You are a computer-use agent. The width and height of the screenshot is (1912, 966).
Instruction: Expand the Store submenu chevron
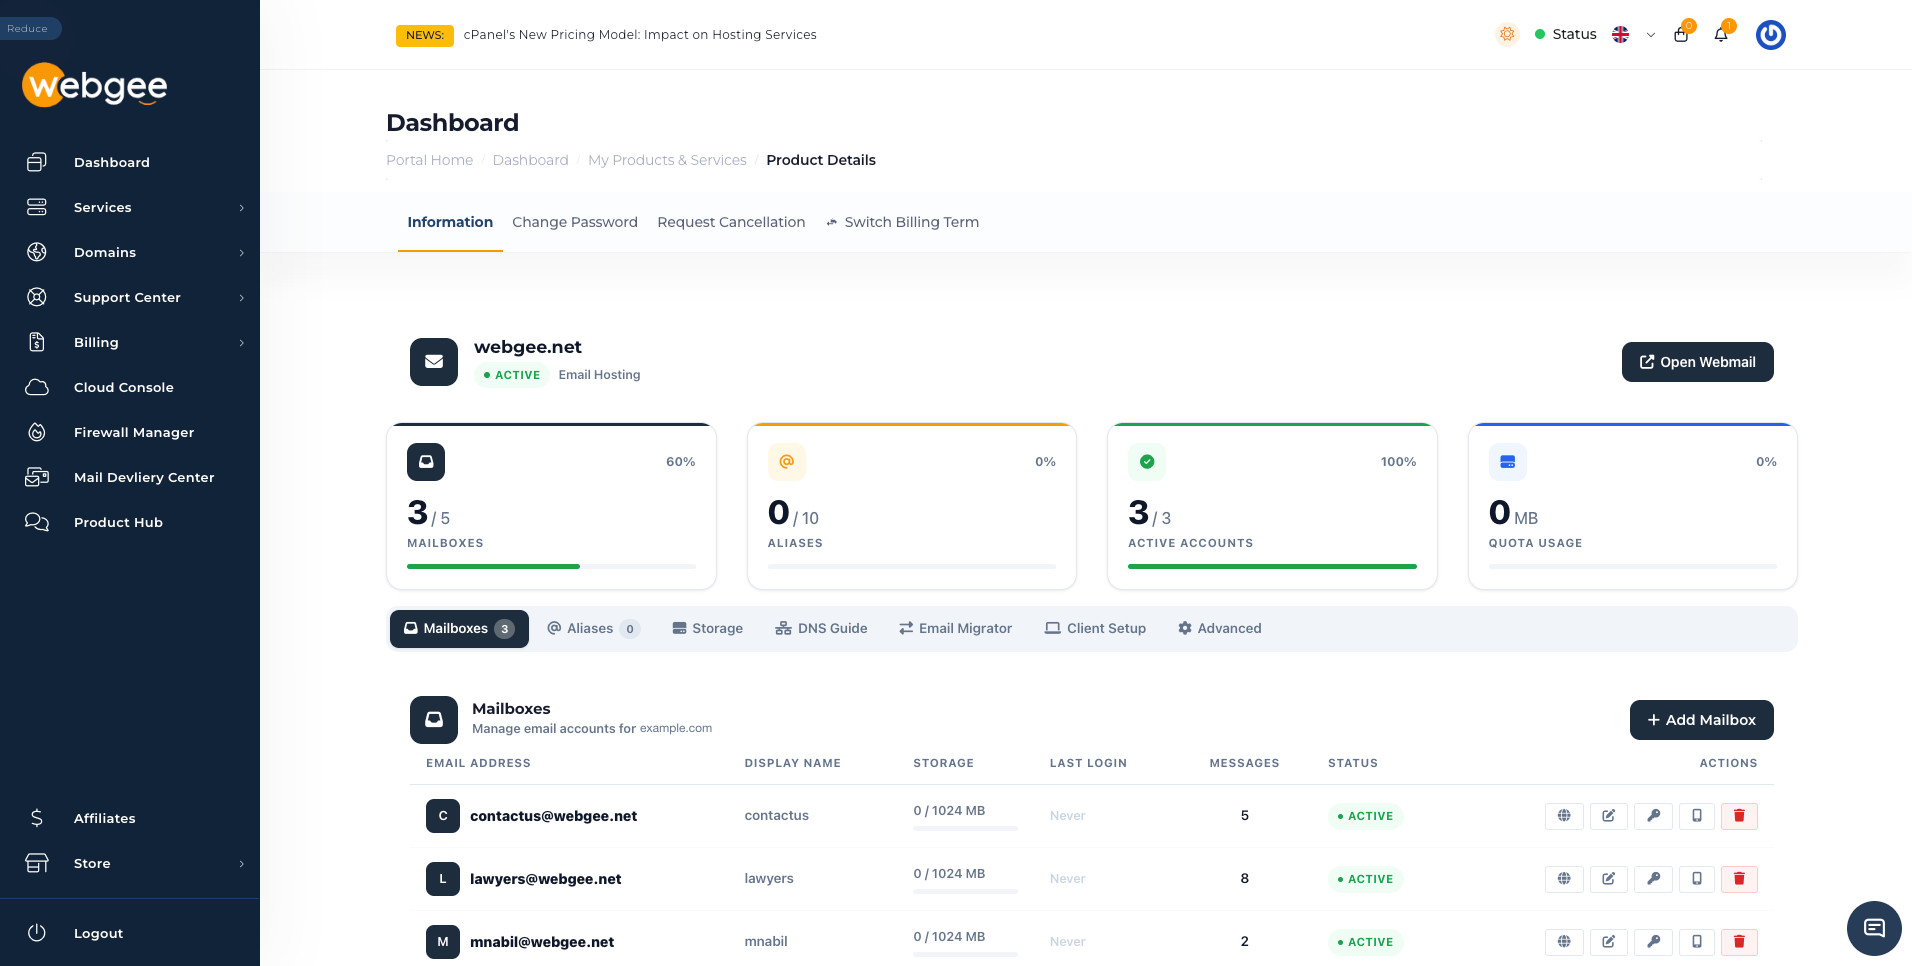(241, 864)
